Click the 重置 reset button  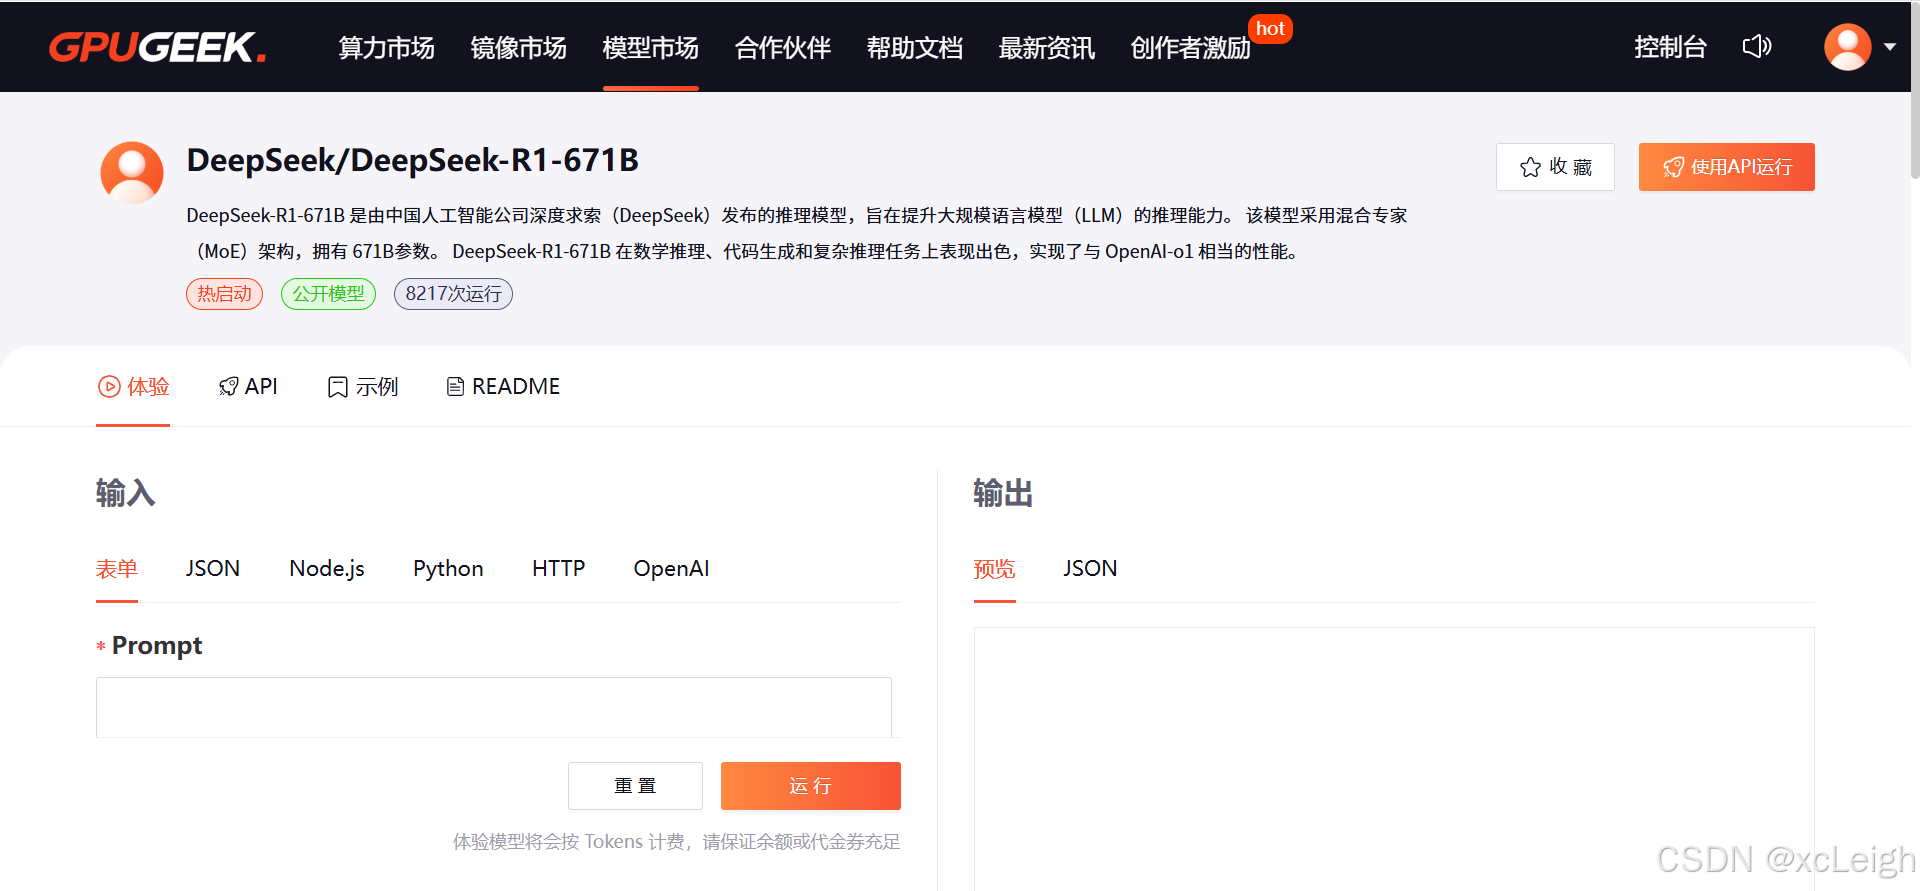click(x=635, y=786)
